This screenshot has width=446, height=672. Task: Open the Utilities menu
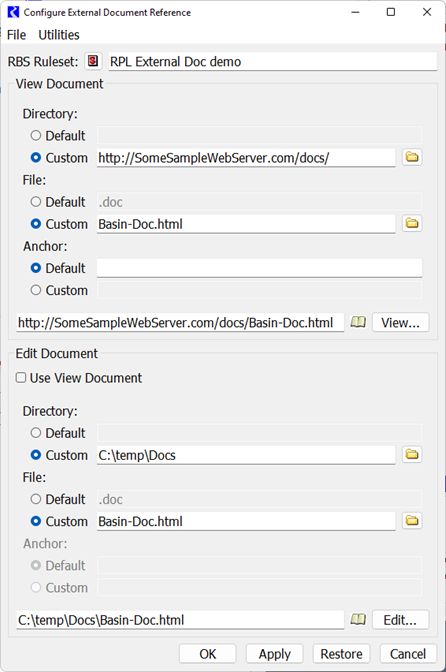pyautogui.click(x=59, y=35)
